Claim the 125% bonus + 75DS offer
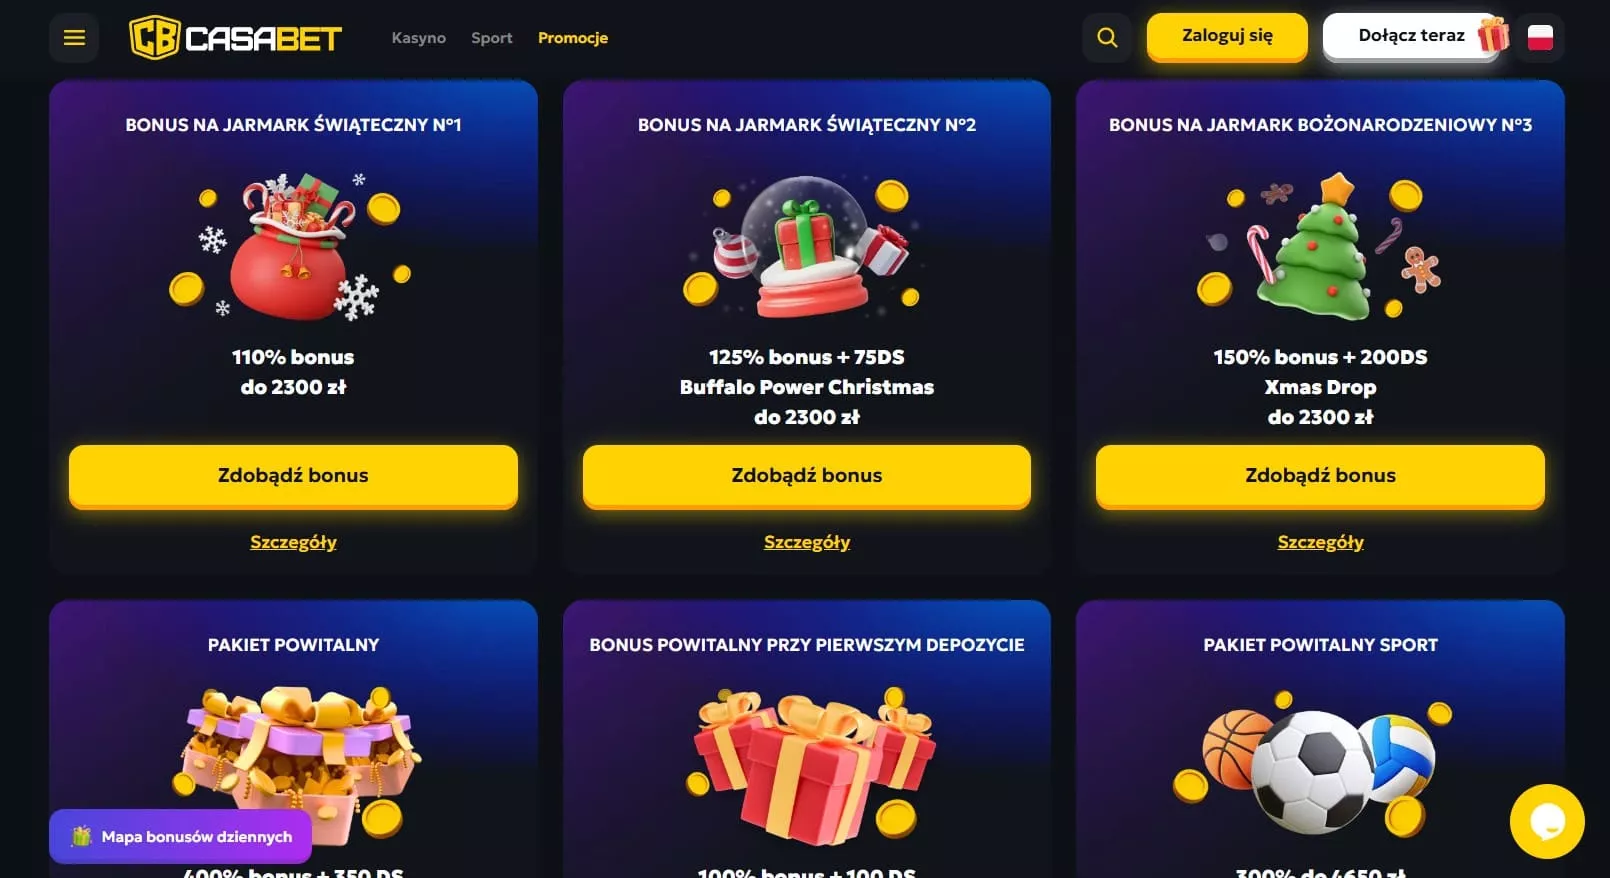 [x=807, y=476]
